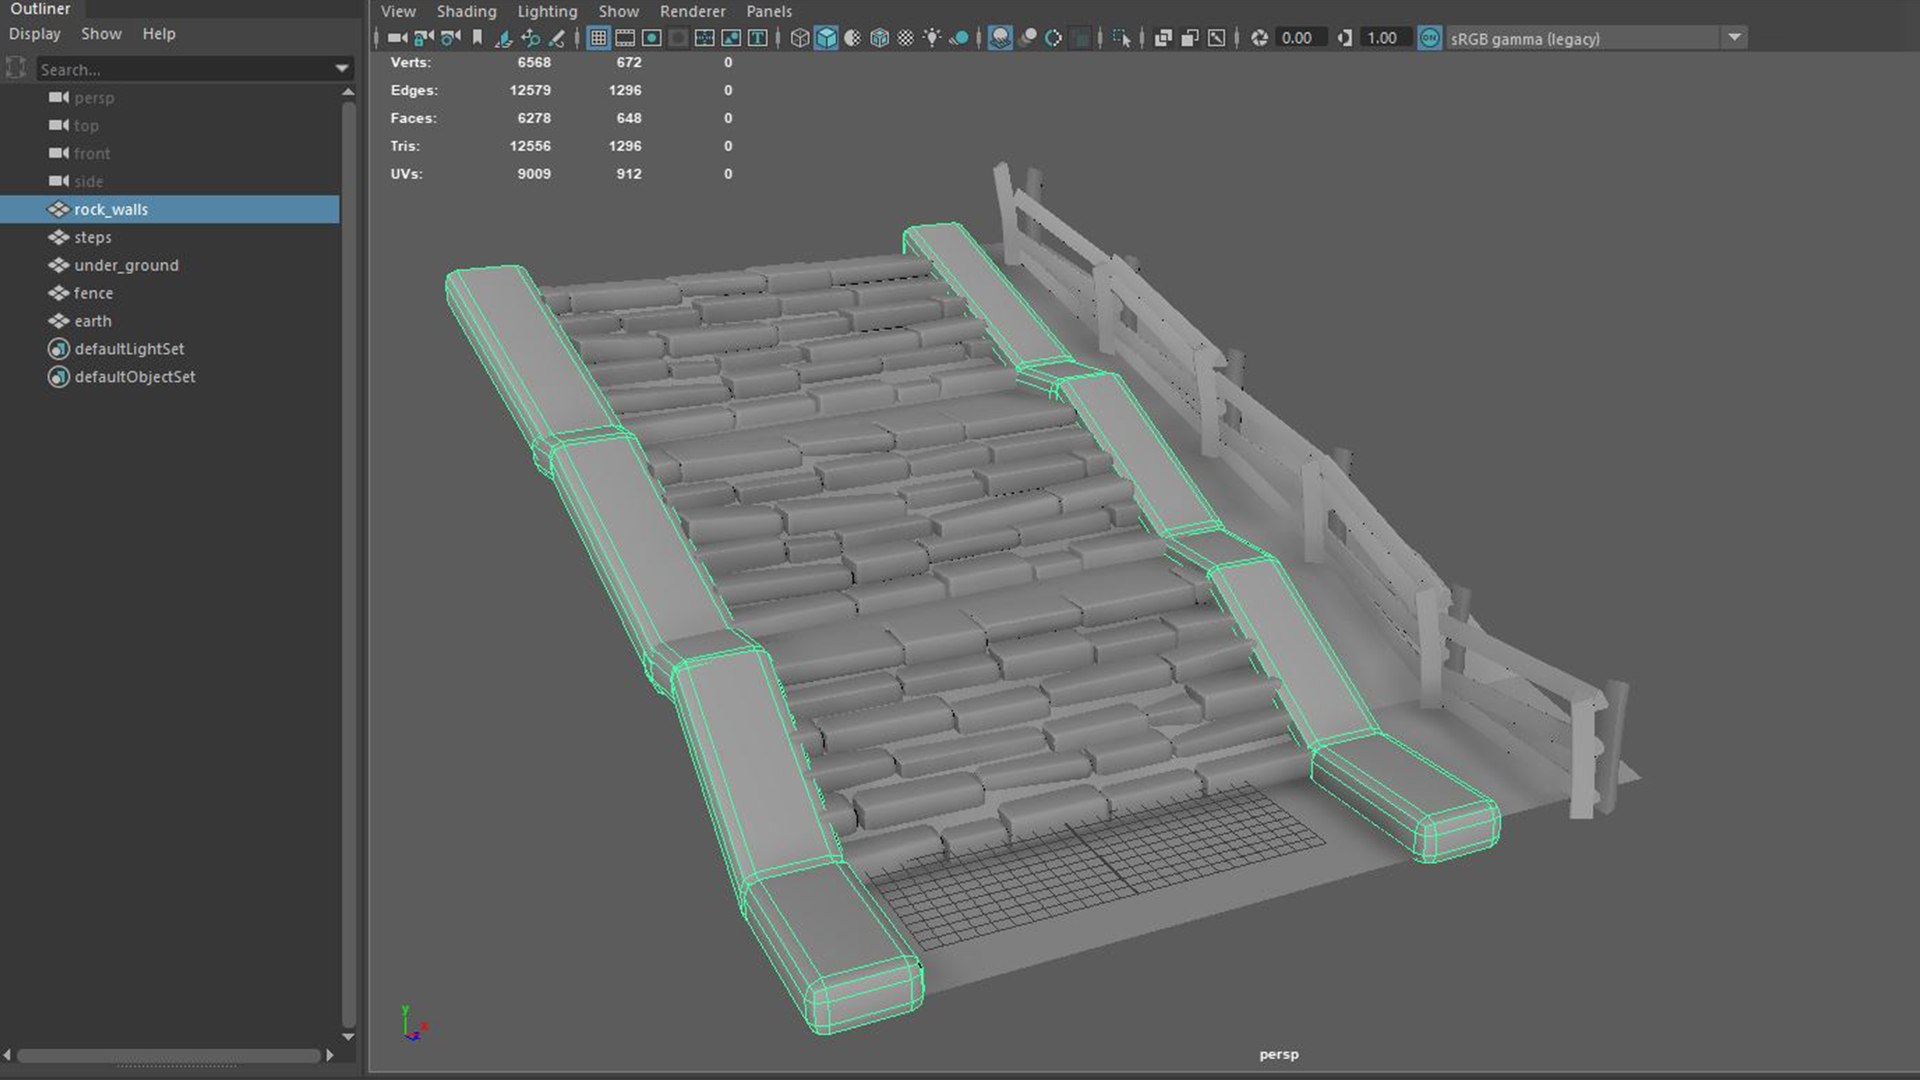Open the Outliner Display menu
Screen dimensions: 1920x1080
click(x=35, y=33)
